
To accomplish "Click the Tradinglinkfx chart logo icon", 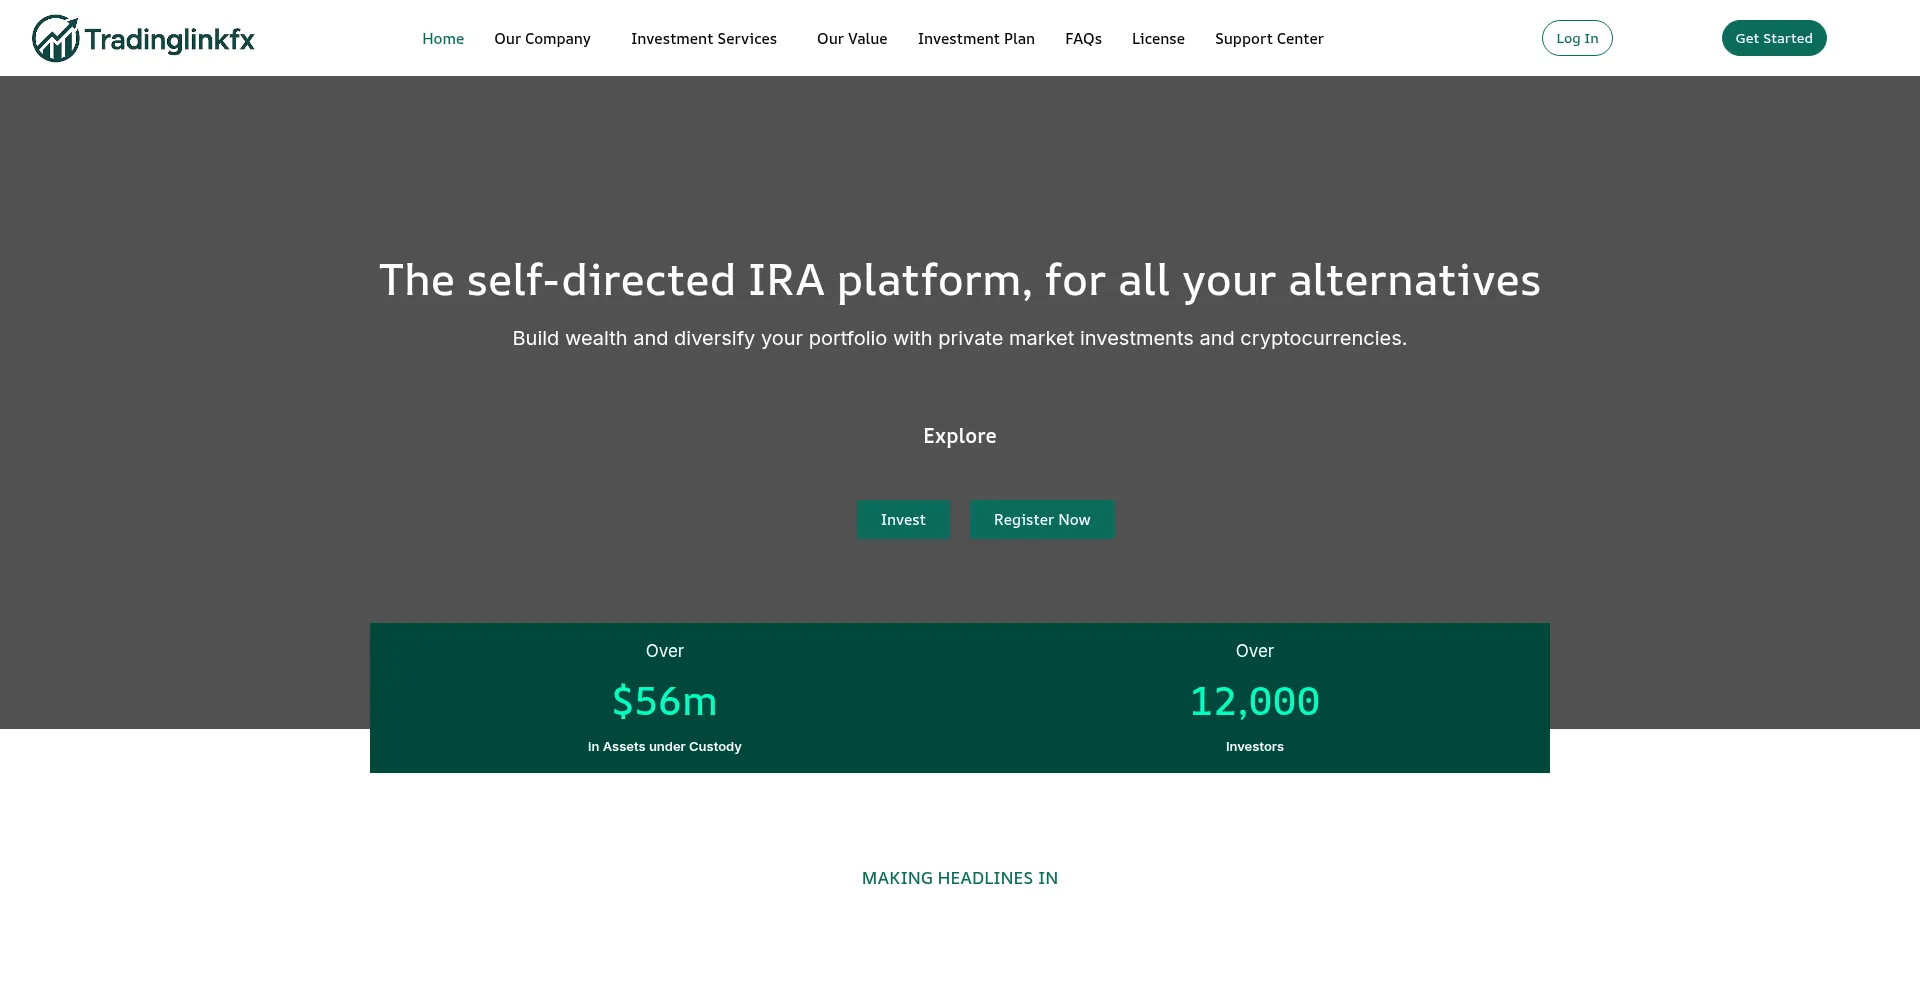I will [x=55, y=39].
